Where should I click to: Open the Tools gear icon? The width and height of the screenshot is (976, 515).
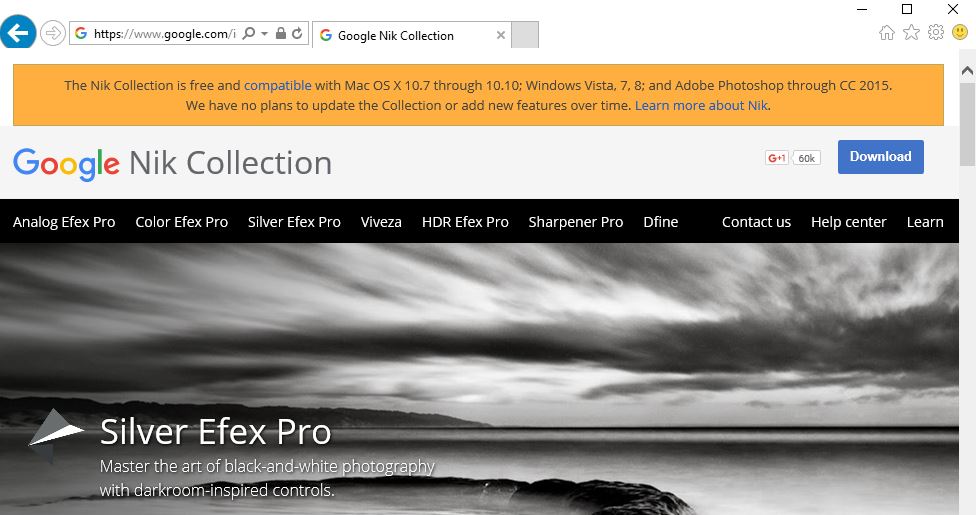(x=936, y=32)
